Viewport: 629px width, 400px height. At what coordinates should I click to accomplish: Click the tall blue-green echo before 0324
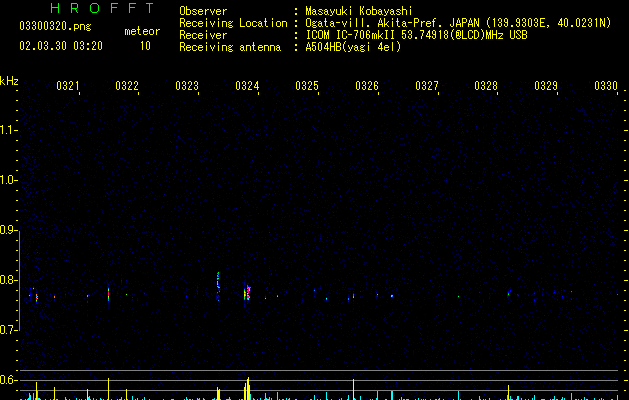[x=218, y=286]
